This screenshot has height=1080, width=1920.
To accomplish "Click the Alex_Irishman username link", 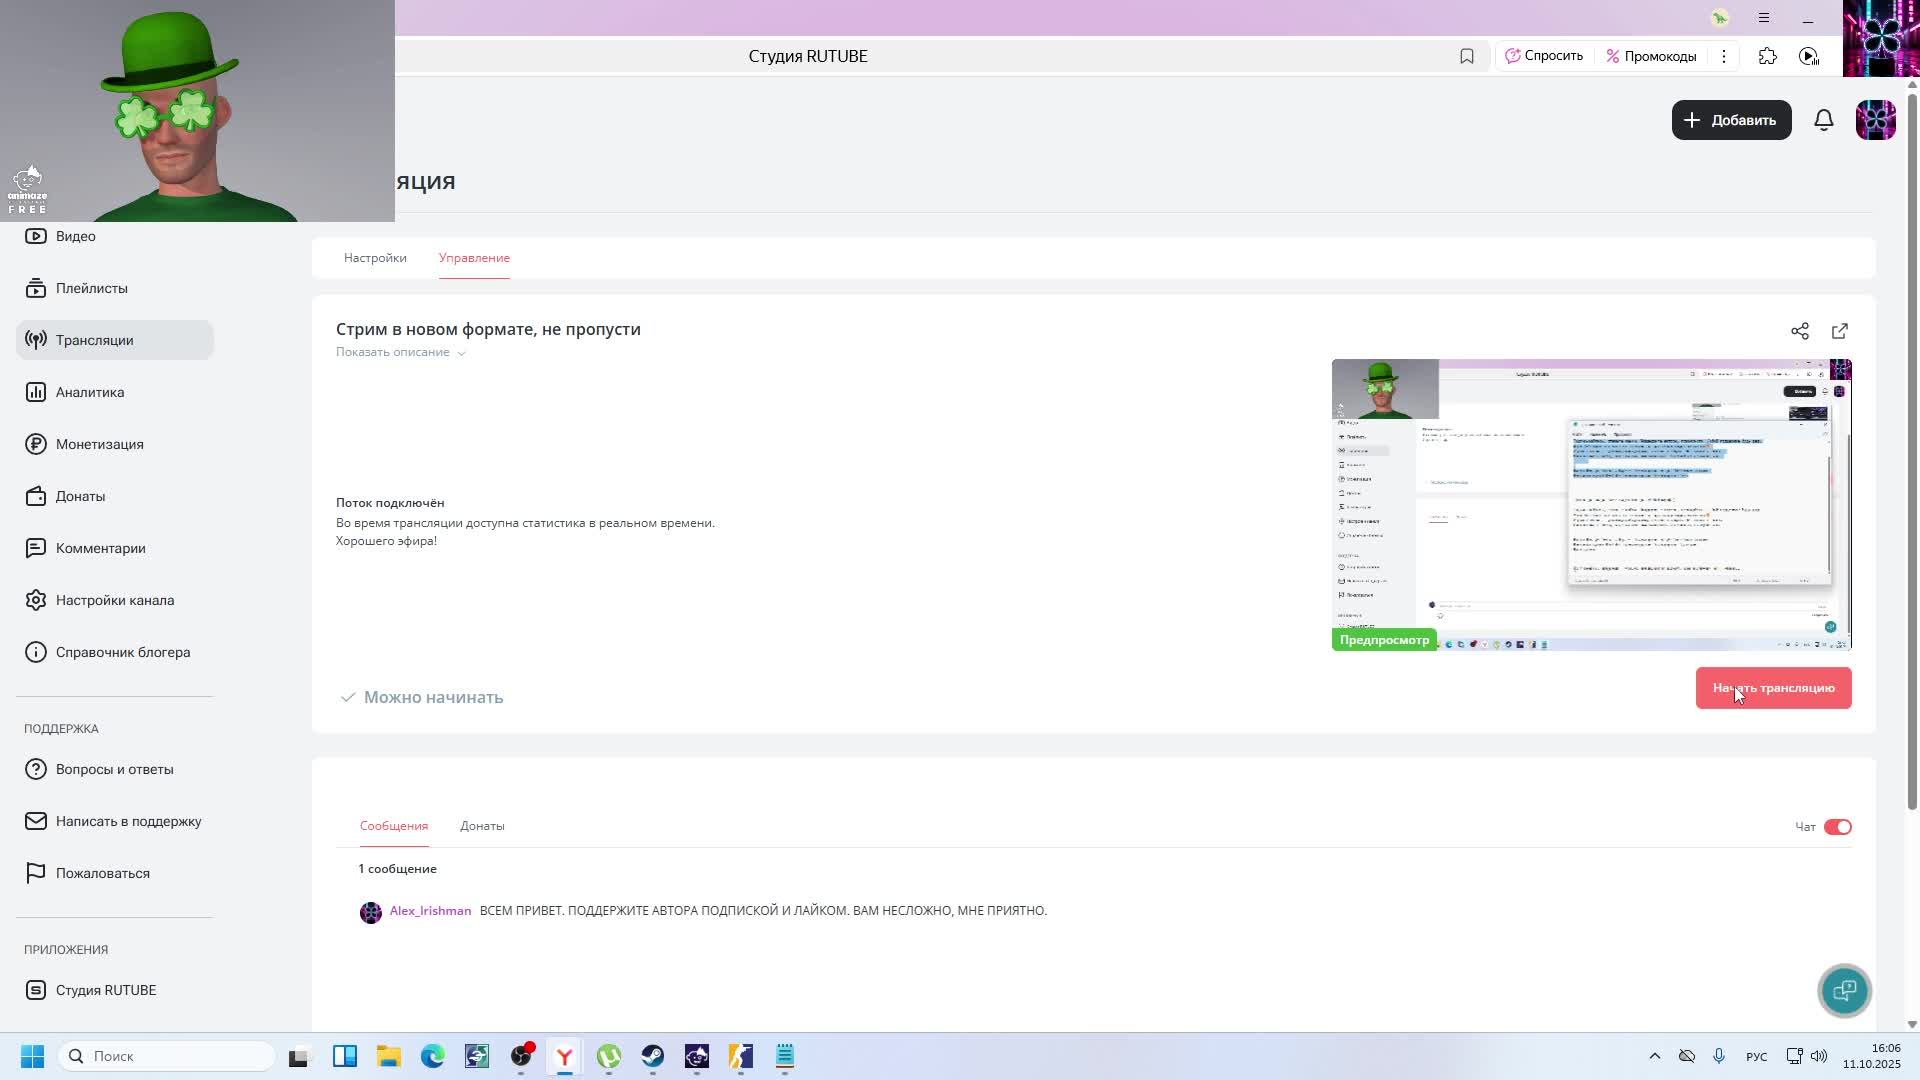I will pos(430,911).
